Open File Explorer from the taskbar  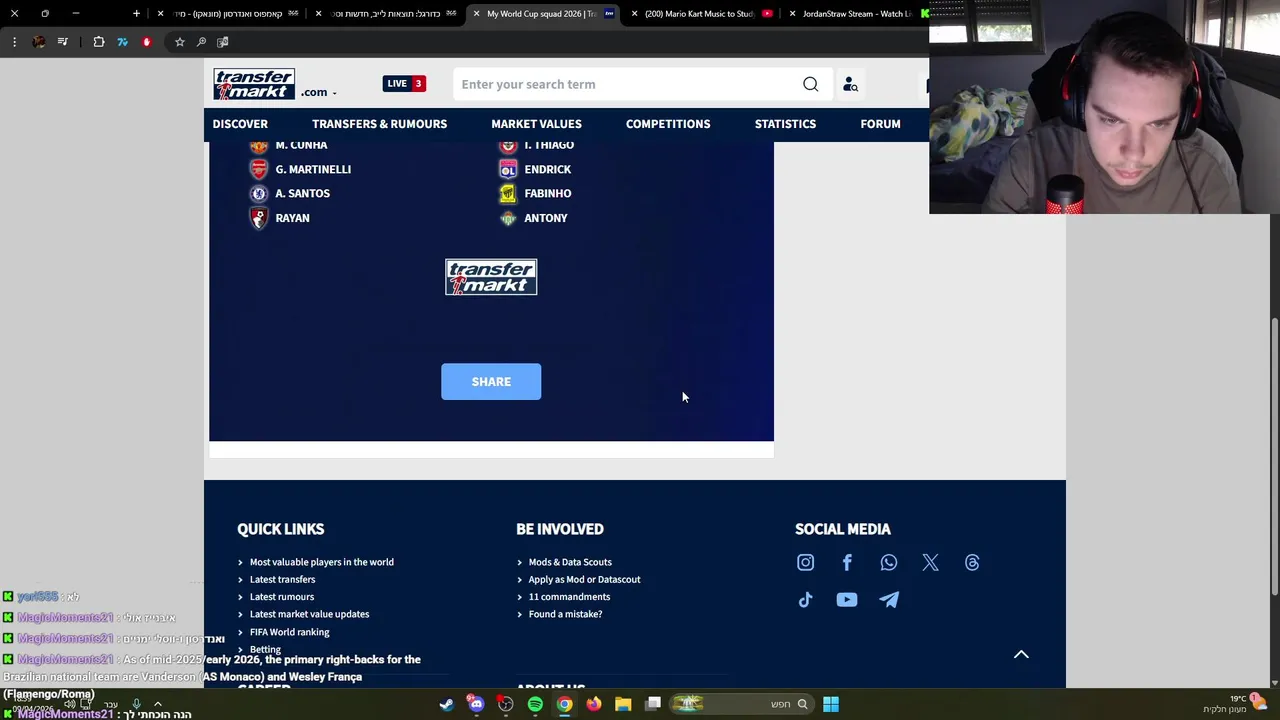click(x=623, y=704)
